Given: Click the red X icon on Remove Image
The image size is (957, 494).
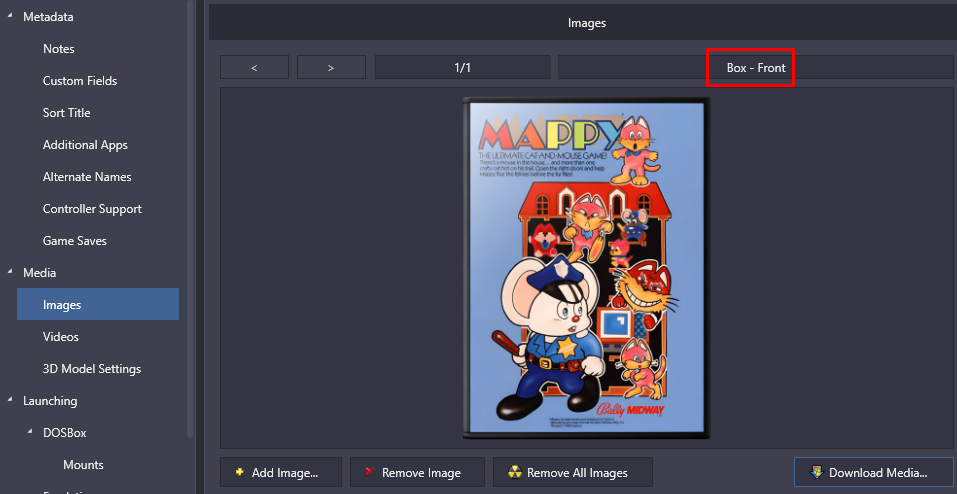Looking at the screenshot, I should [368, 473].
